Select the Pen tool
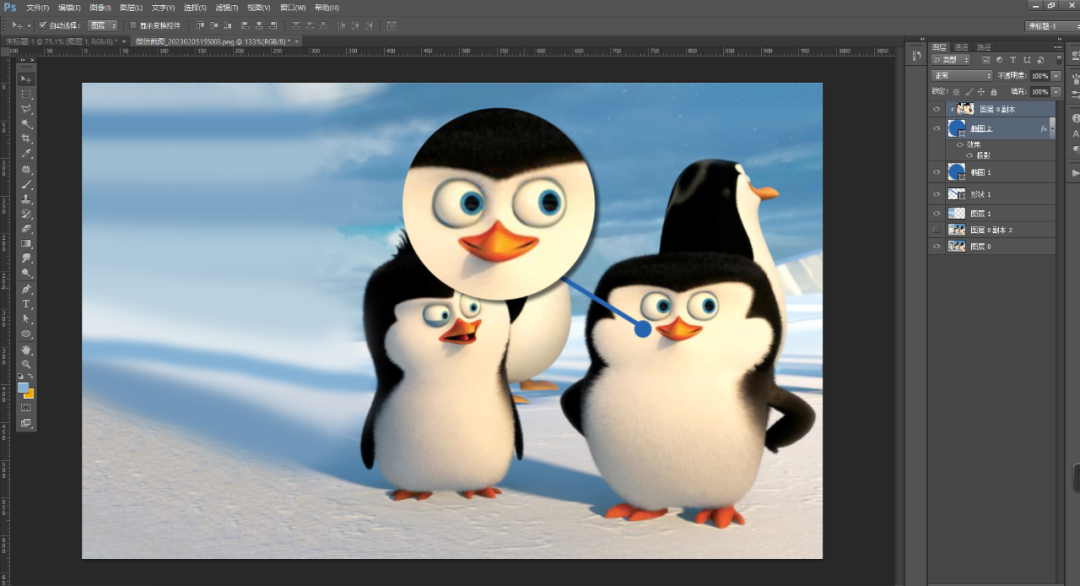The width and height of the screenshot is (1080, 586). point(26,289)
